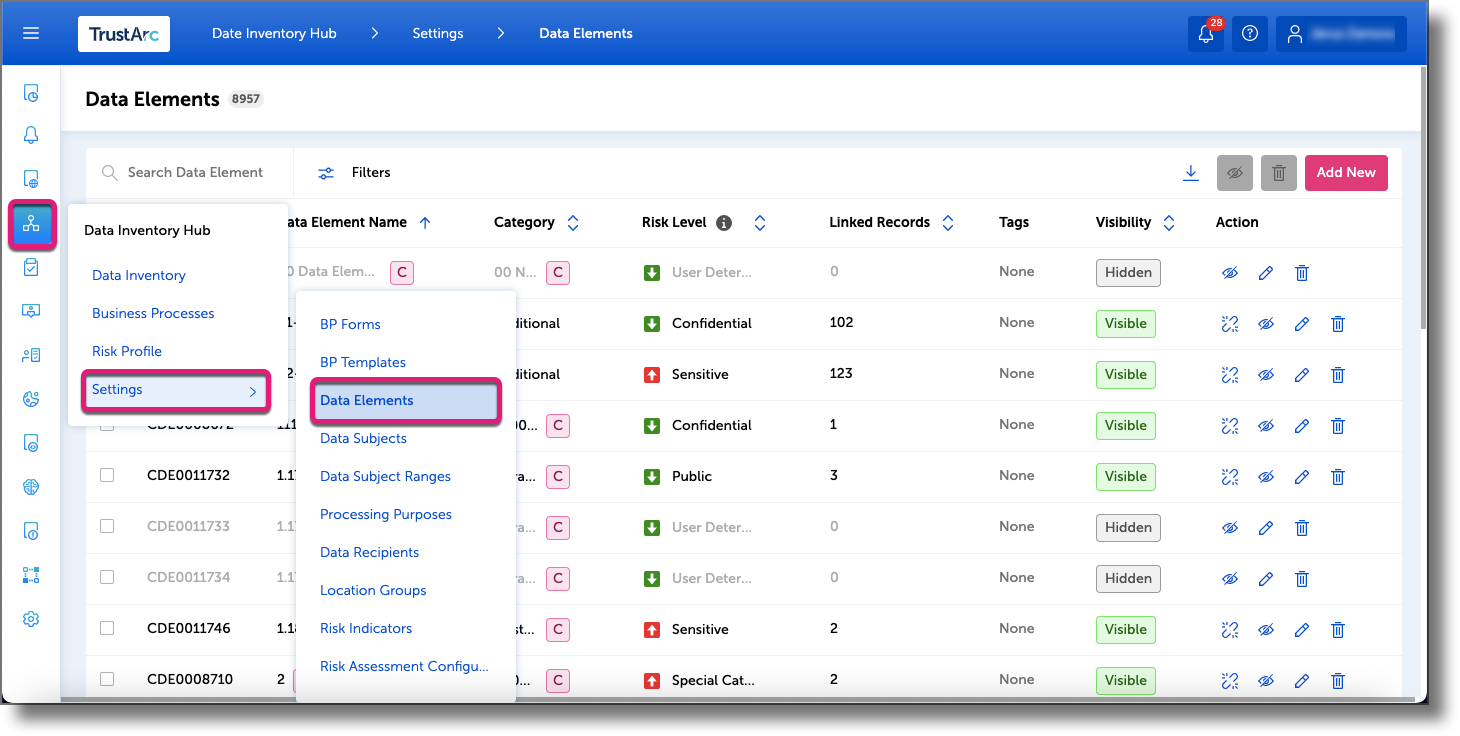This screenshot has height=736, width=1460.
Task: Click the download/export icon above the table
Action: [1191, 172]
